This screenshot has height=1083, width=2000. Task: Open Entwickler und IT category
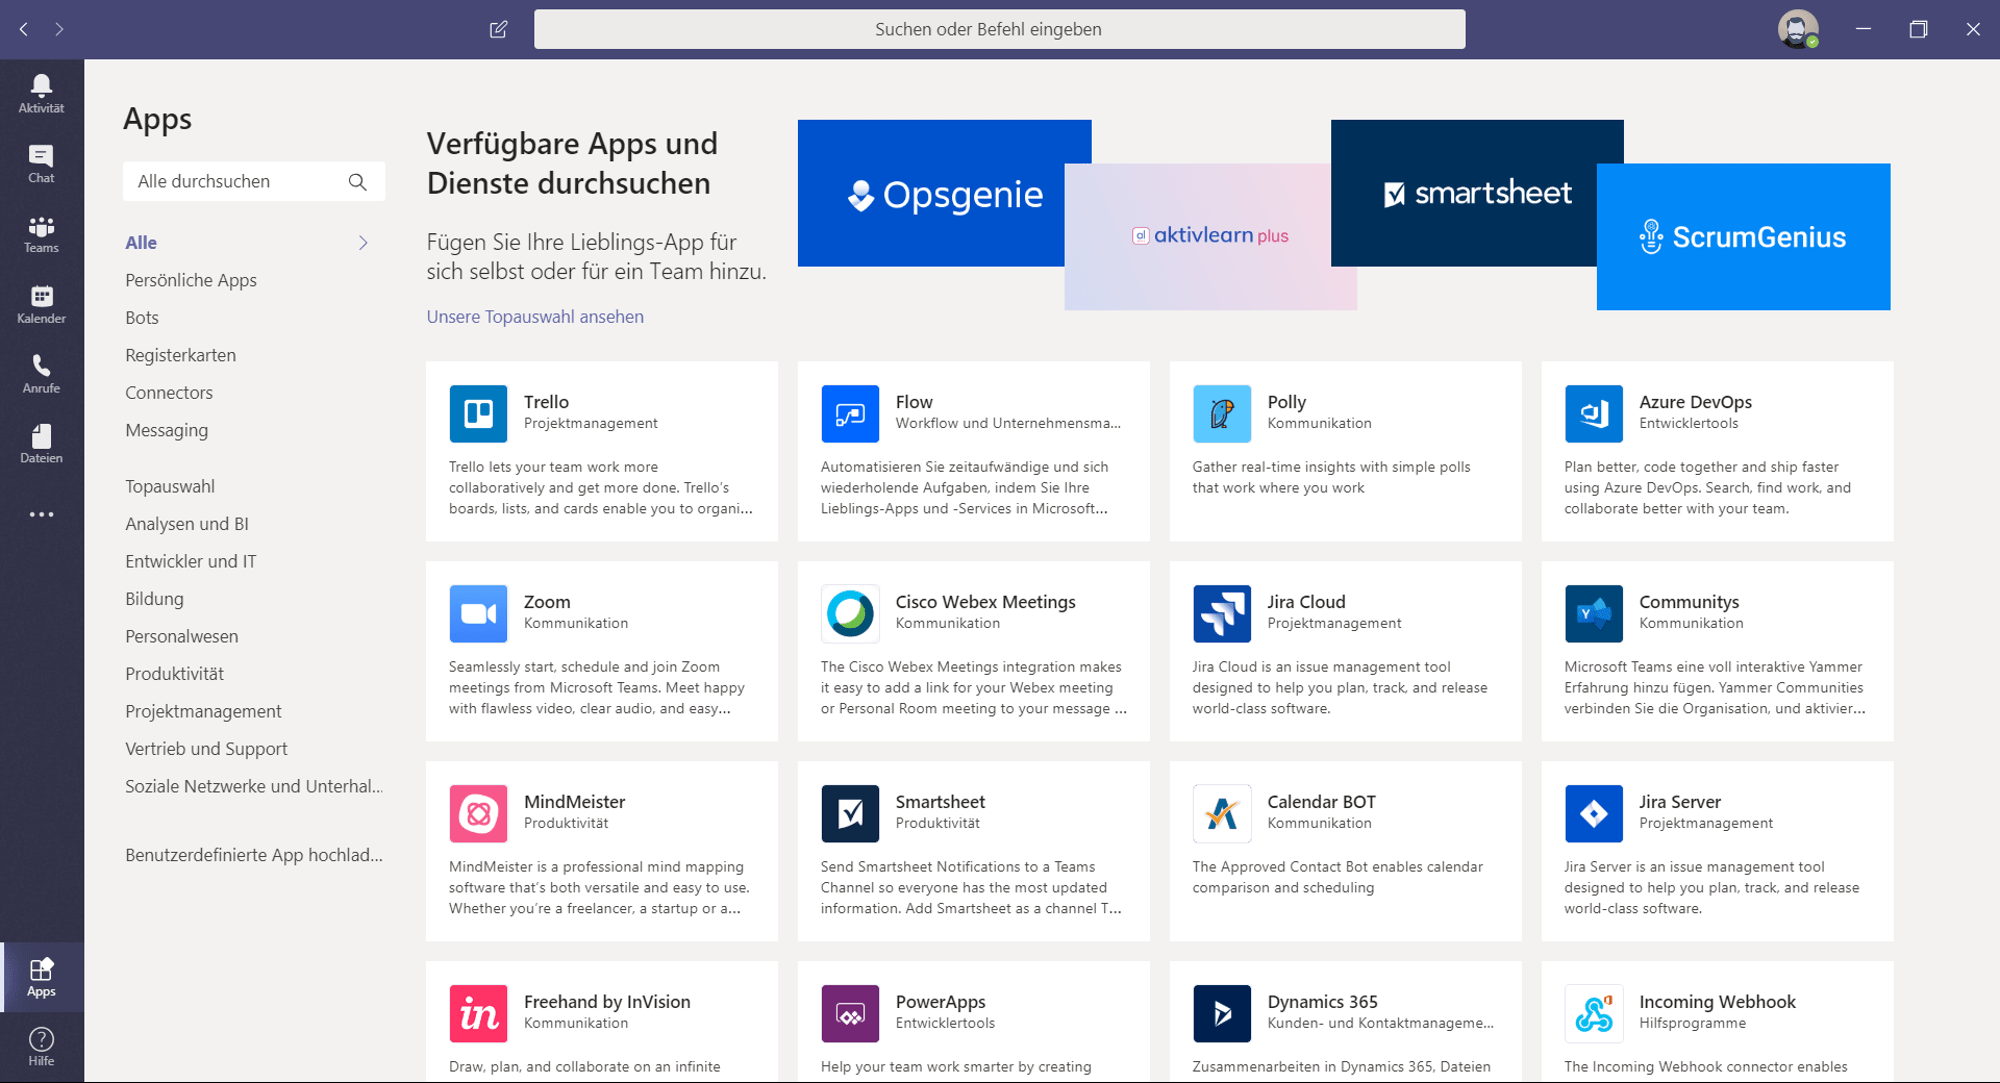pyautogui.click(x=191, y=561)
